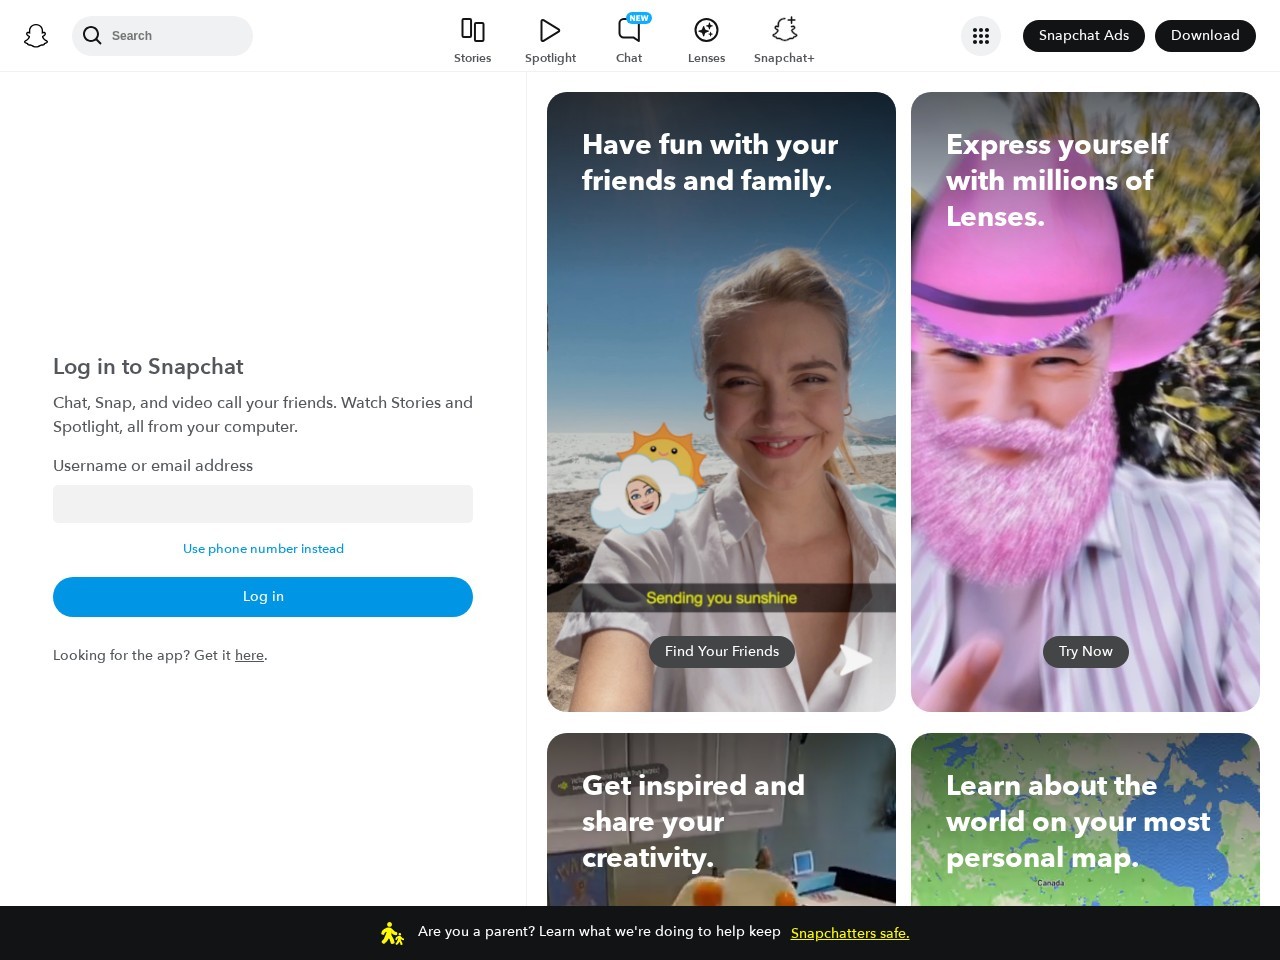
Task: Follow the 'here' app download link
Action: pos(249,656)
